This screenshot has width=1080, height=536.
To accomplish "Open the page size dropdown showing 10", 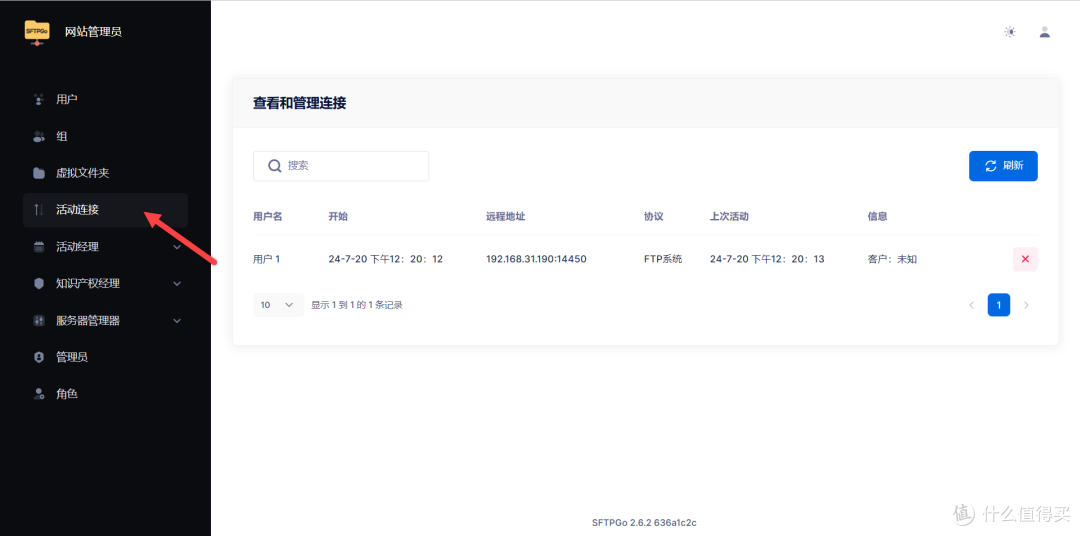I will coord(278,305).
